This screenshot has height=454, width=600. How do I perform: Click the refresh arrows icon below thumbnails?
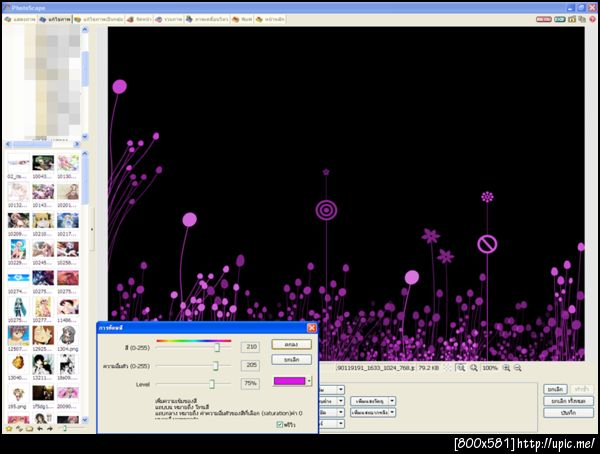[19, 429]
